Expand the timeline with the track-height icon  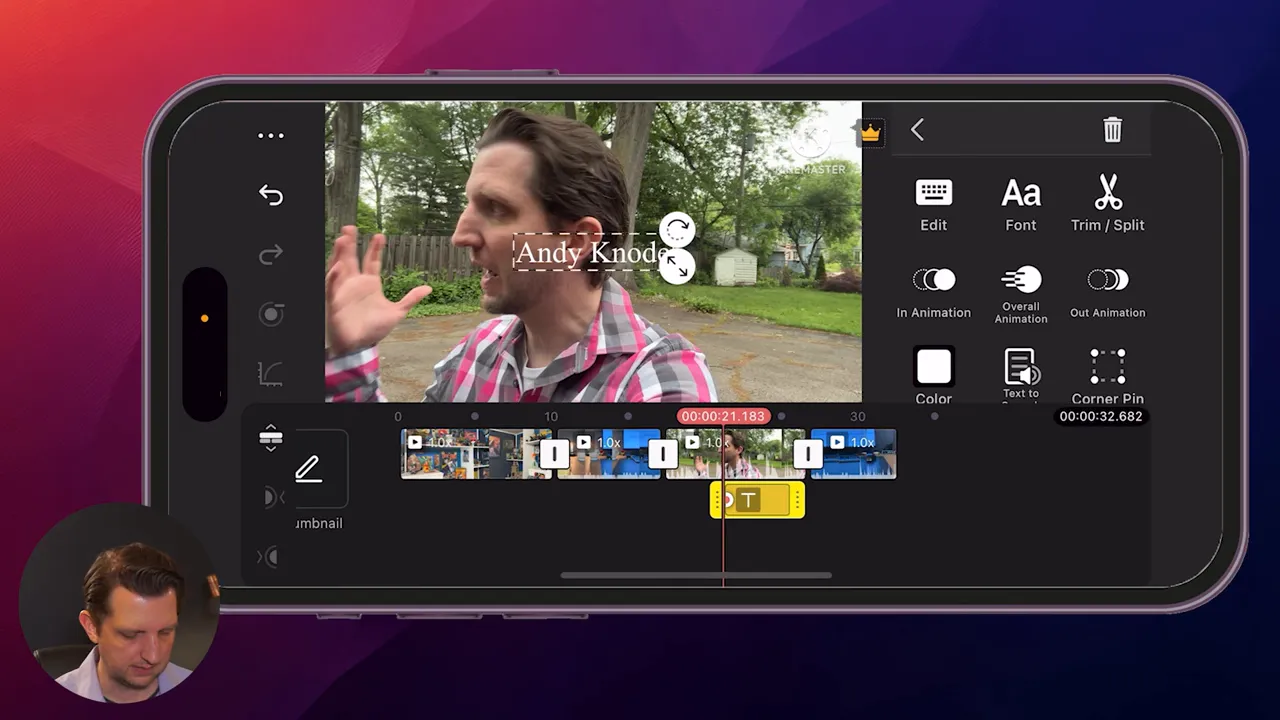[x=270, y=438]
